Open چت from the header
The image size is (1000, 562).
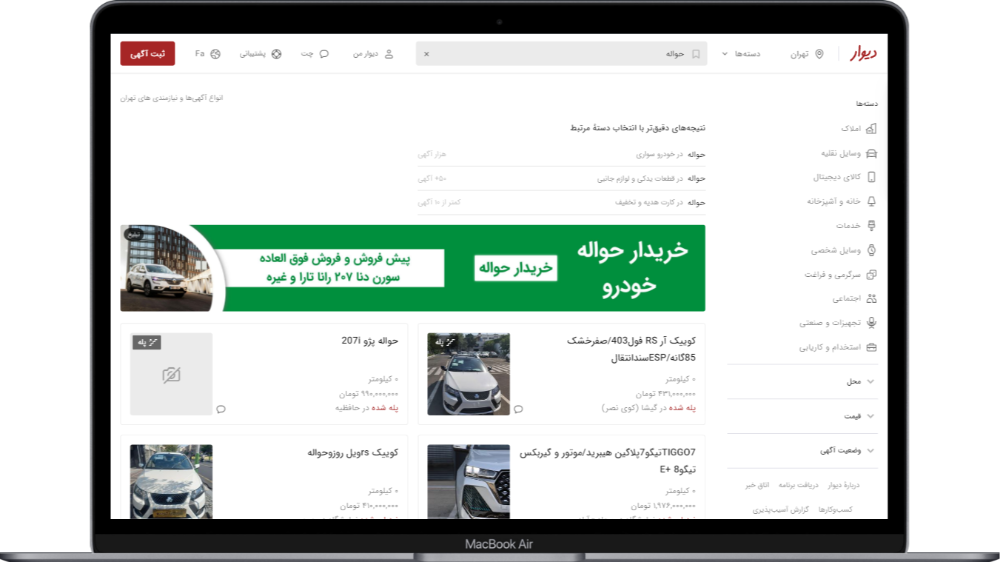tap(314, 54)
